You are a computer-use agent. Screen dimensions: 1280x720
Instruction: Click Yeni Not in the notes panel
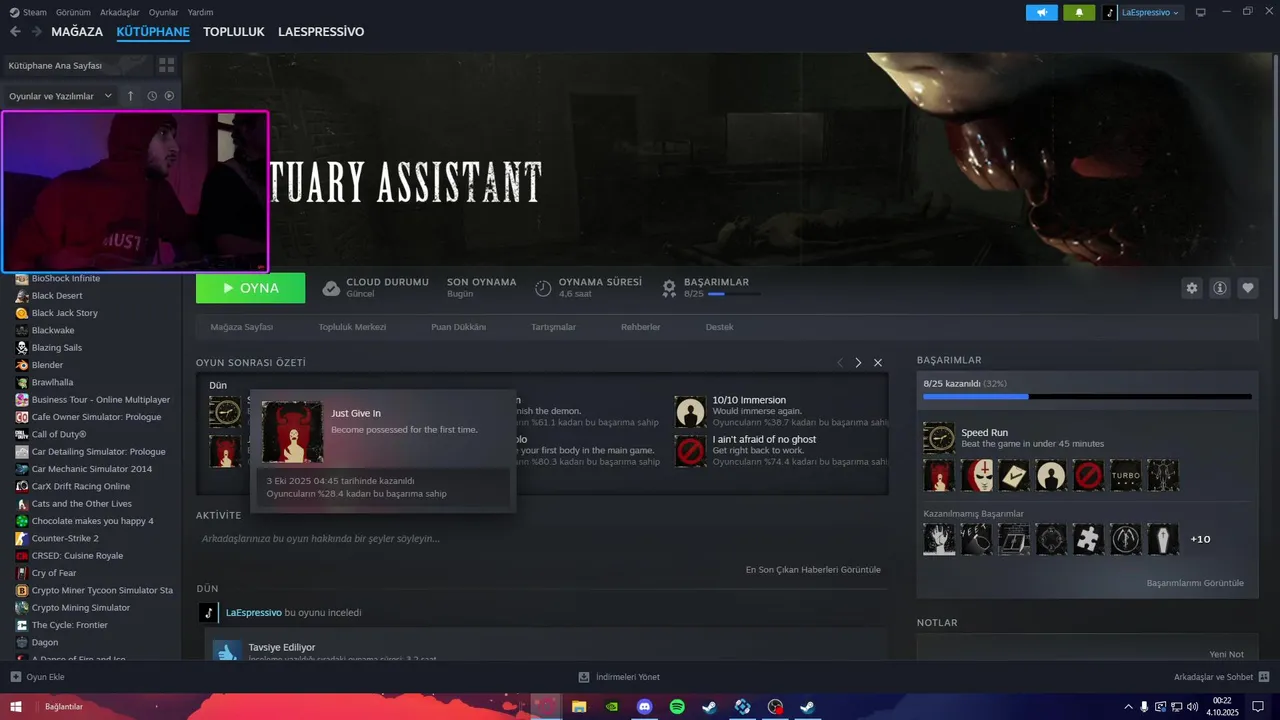tap(1226, 654)
